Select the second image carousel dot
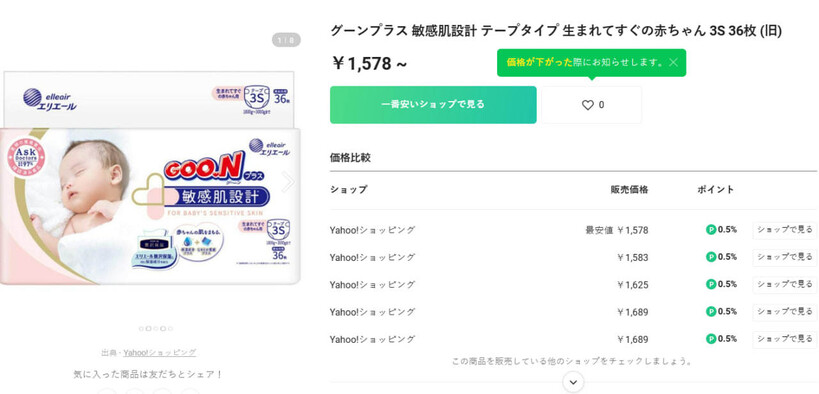Image resolution: width=819 pixels, height=394 pixels. coord(148,329)
